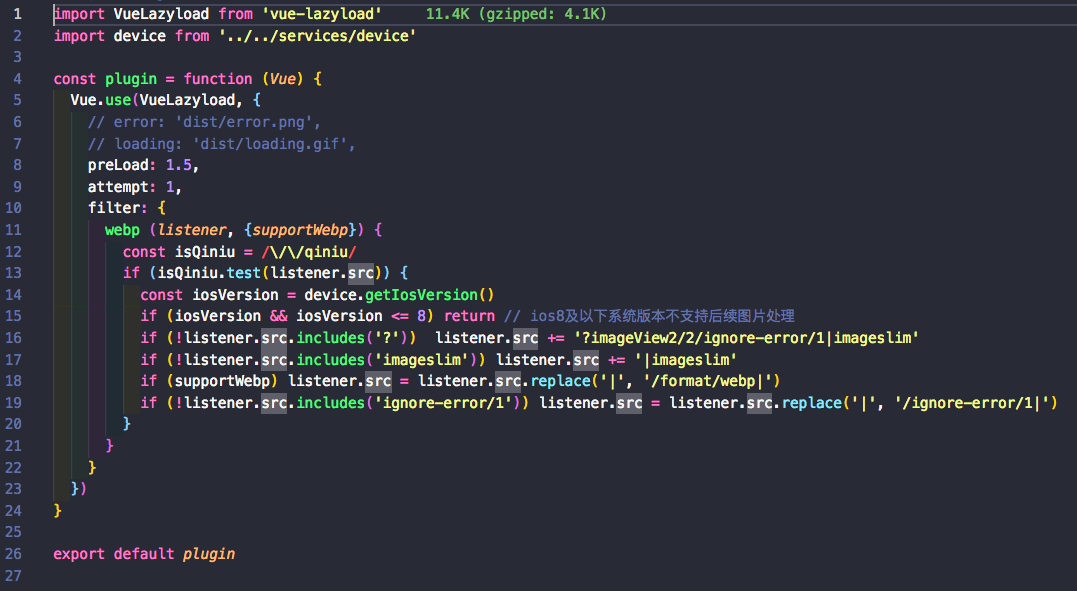This screenshot has width=1077, height=591.
Task: Click the 'device' identifier on line 2
Action: click(139, 36)
